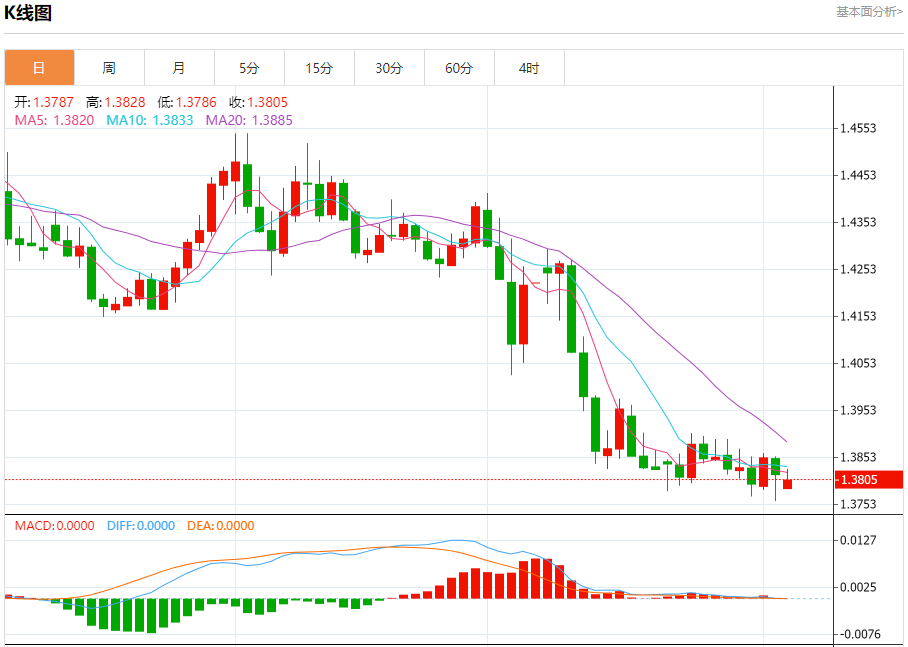Click the 1.4453 price axis label
The image size is (908, 647).
[x=858, y=175]
